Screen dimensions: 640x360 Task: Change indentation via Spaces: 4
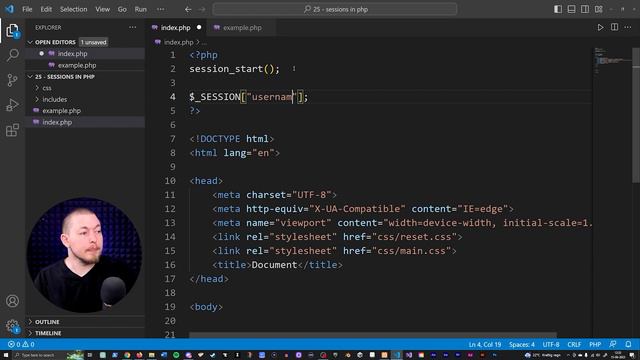[521, 344]
